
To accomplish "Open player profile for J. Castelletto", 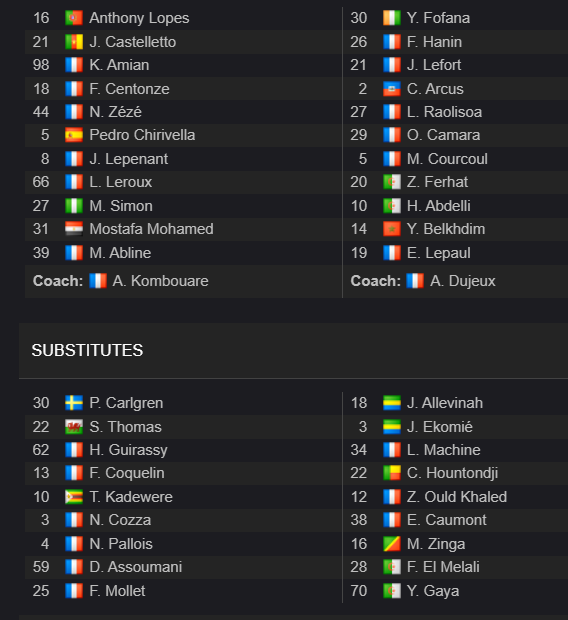I will (133, 42).
